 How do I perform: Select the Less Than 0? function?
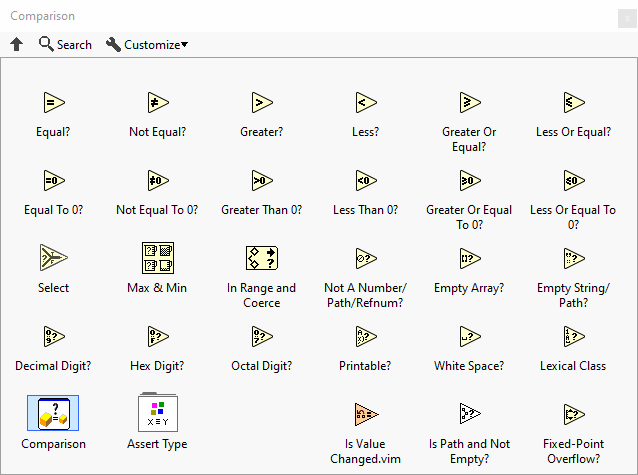click(x=365, y=180)
